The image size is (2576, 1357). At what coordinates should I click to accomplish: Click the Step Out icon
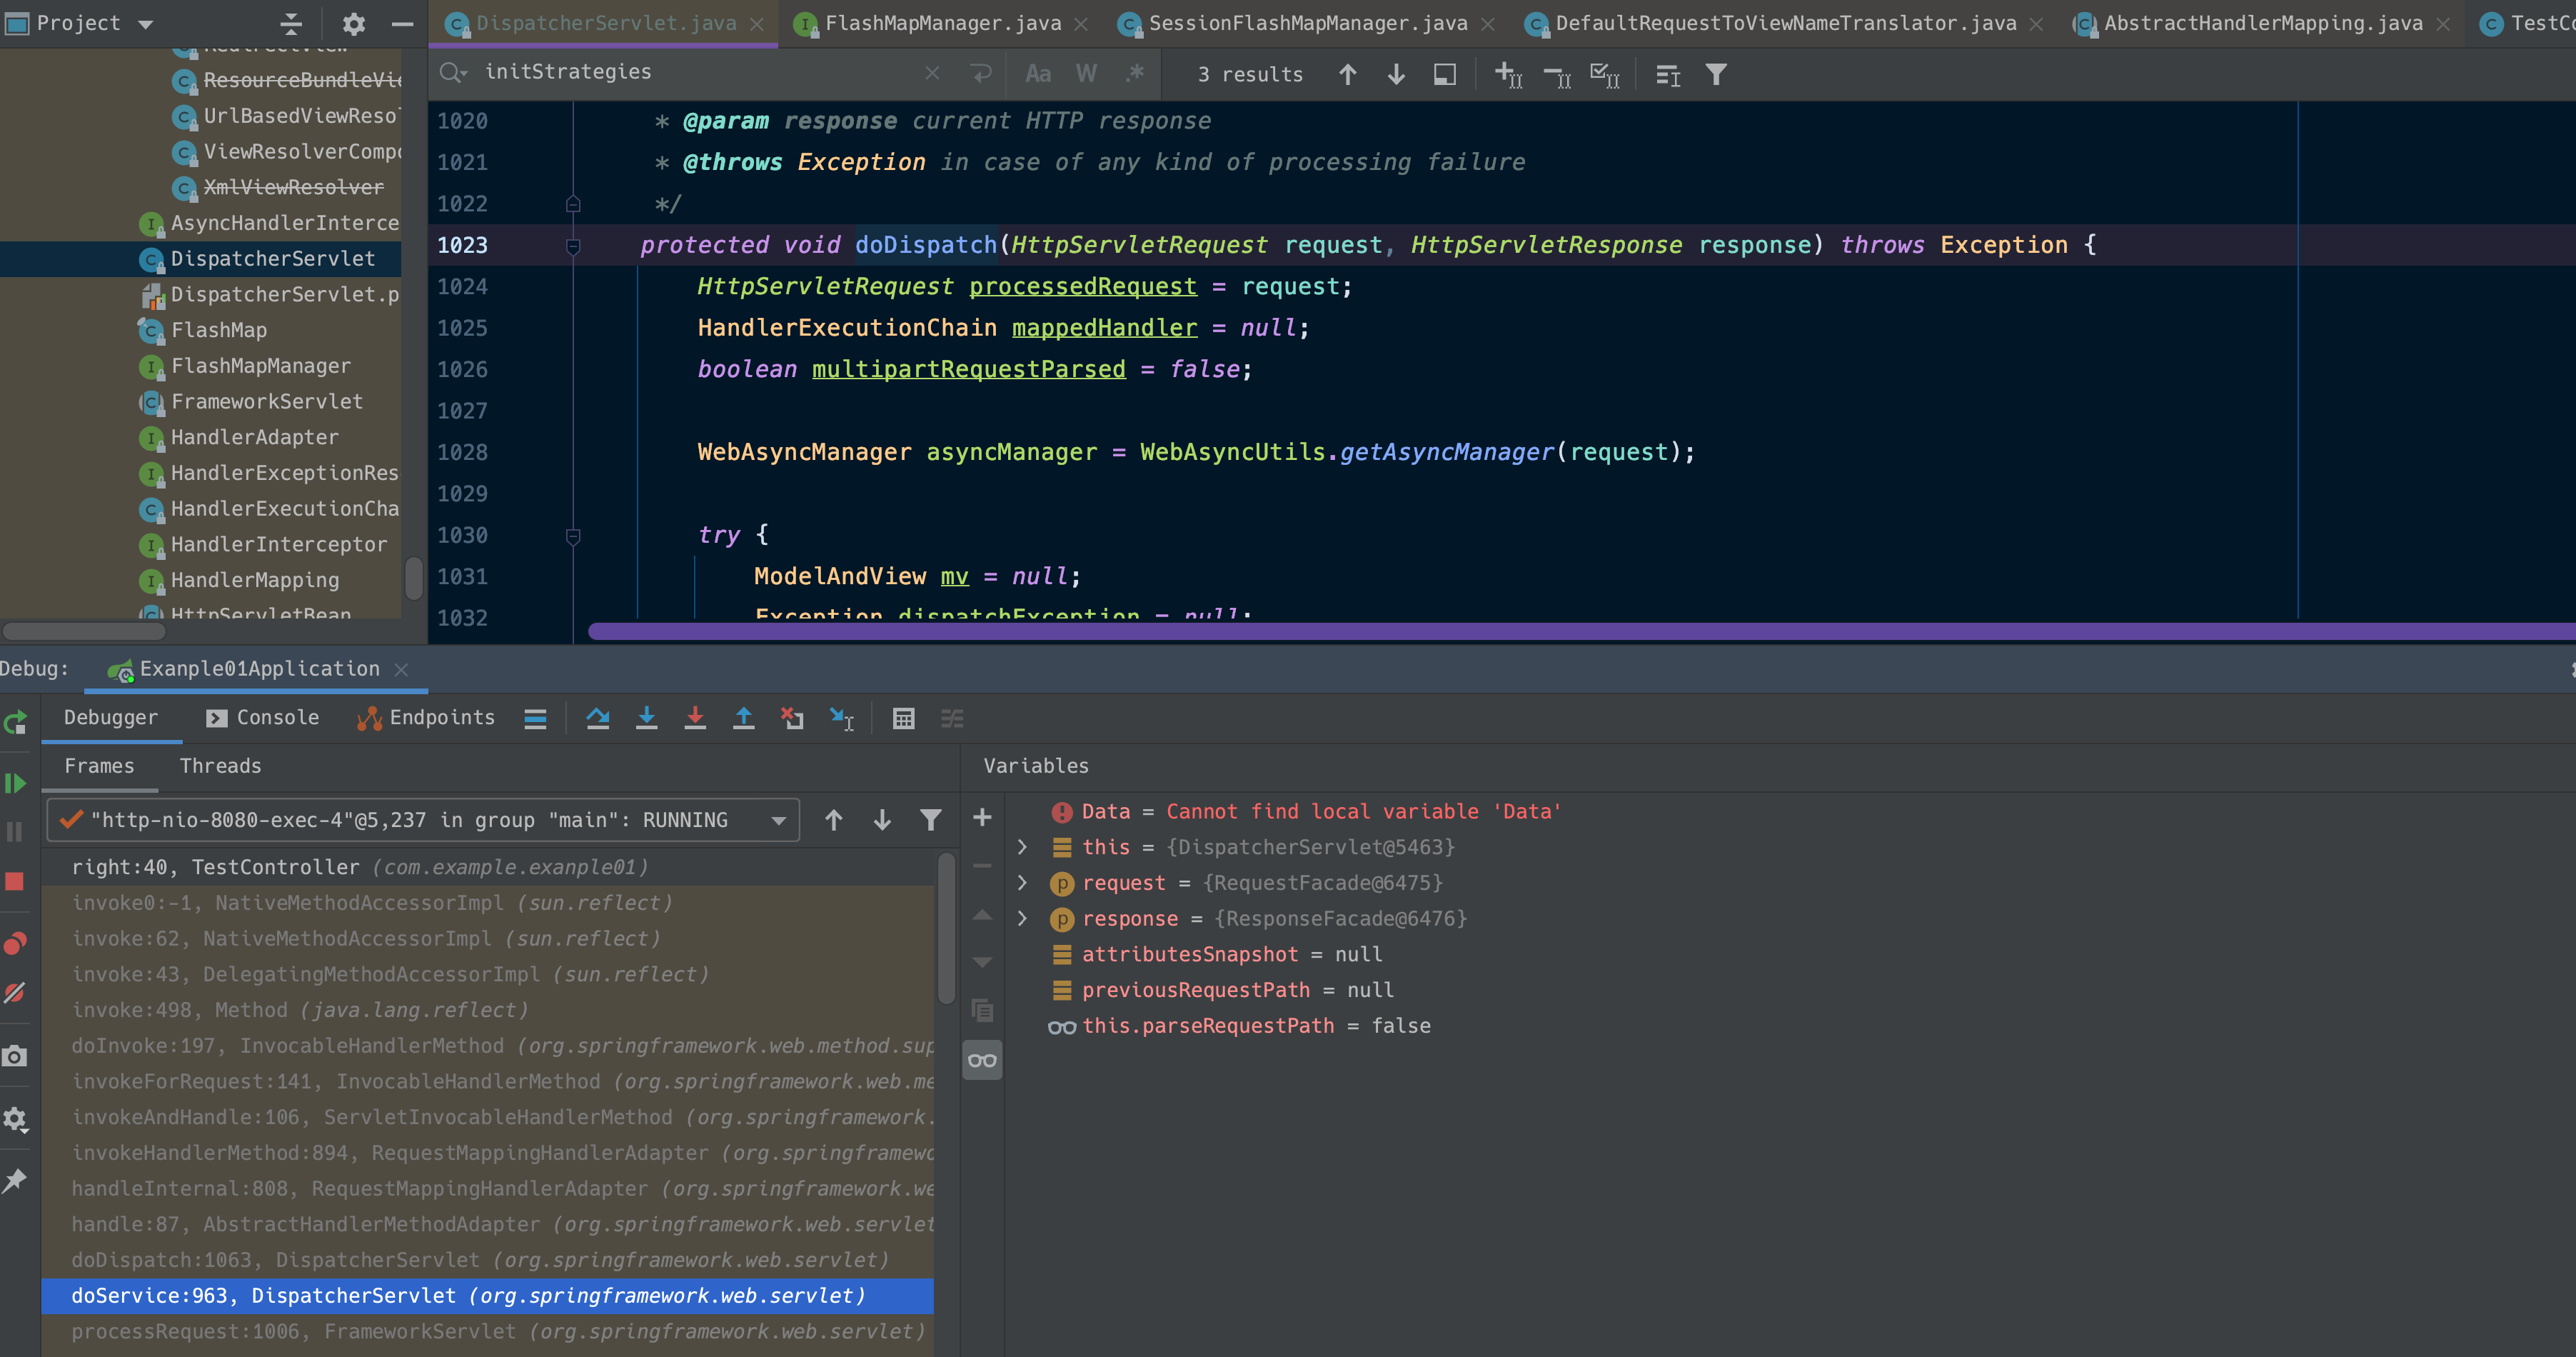[743, 718]
